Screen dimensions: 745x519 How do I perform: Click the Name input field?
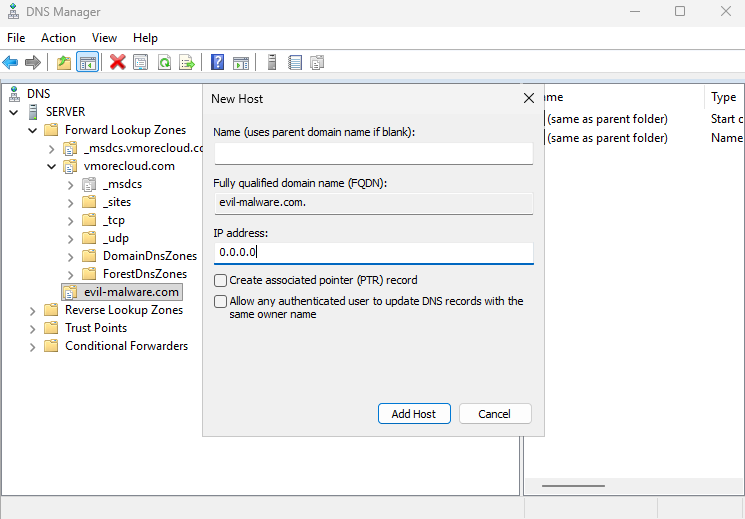pos(373,153)
